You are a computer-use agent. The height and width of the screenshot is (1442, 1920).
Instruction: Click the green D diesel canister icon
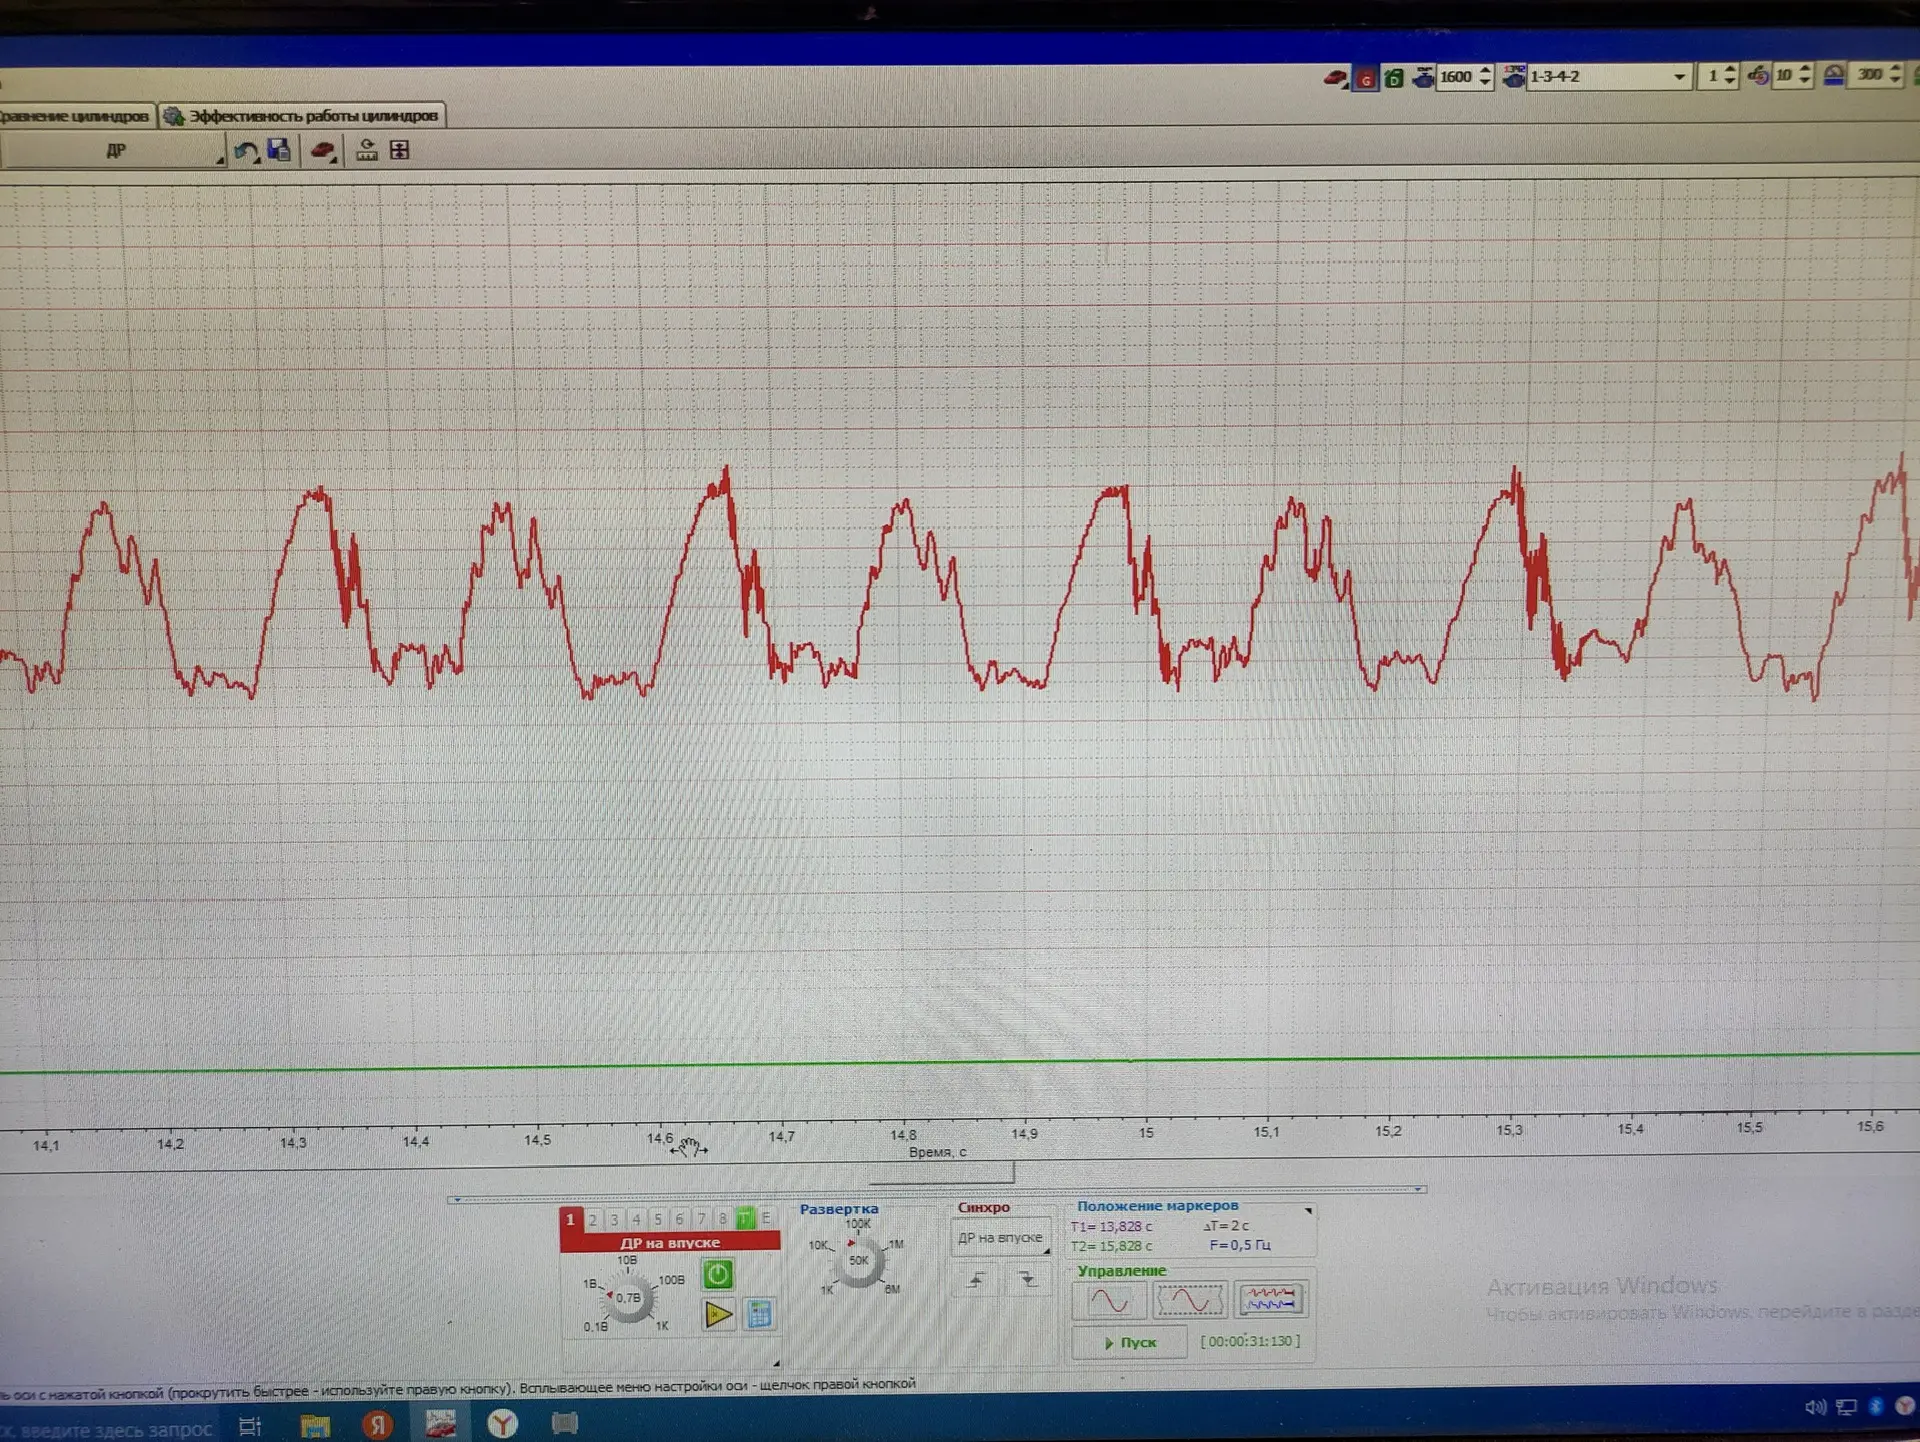point(1394,78)
